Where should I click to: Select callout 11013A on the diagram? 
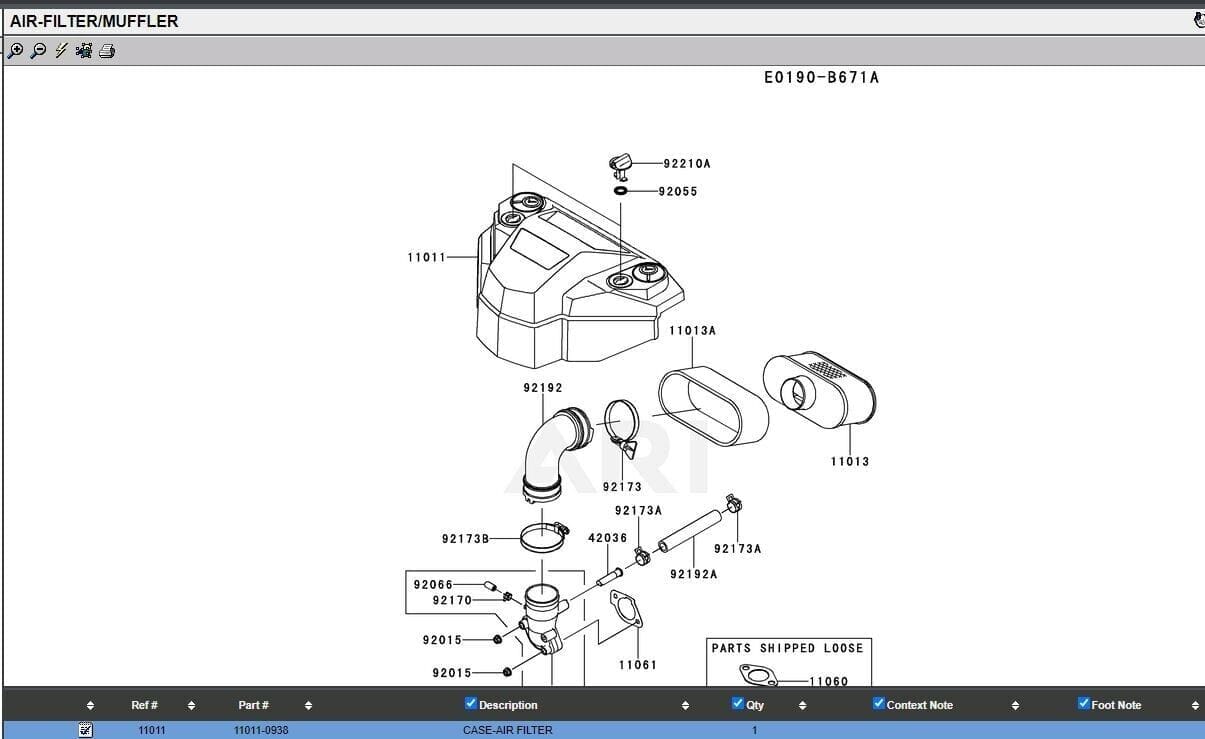click(x=692, y=331)
